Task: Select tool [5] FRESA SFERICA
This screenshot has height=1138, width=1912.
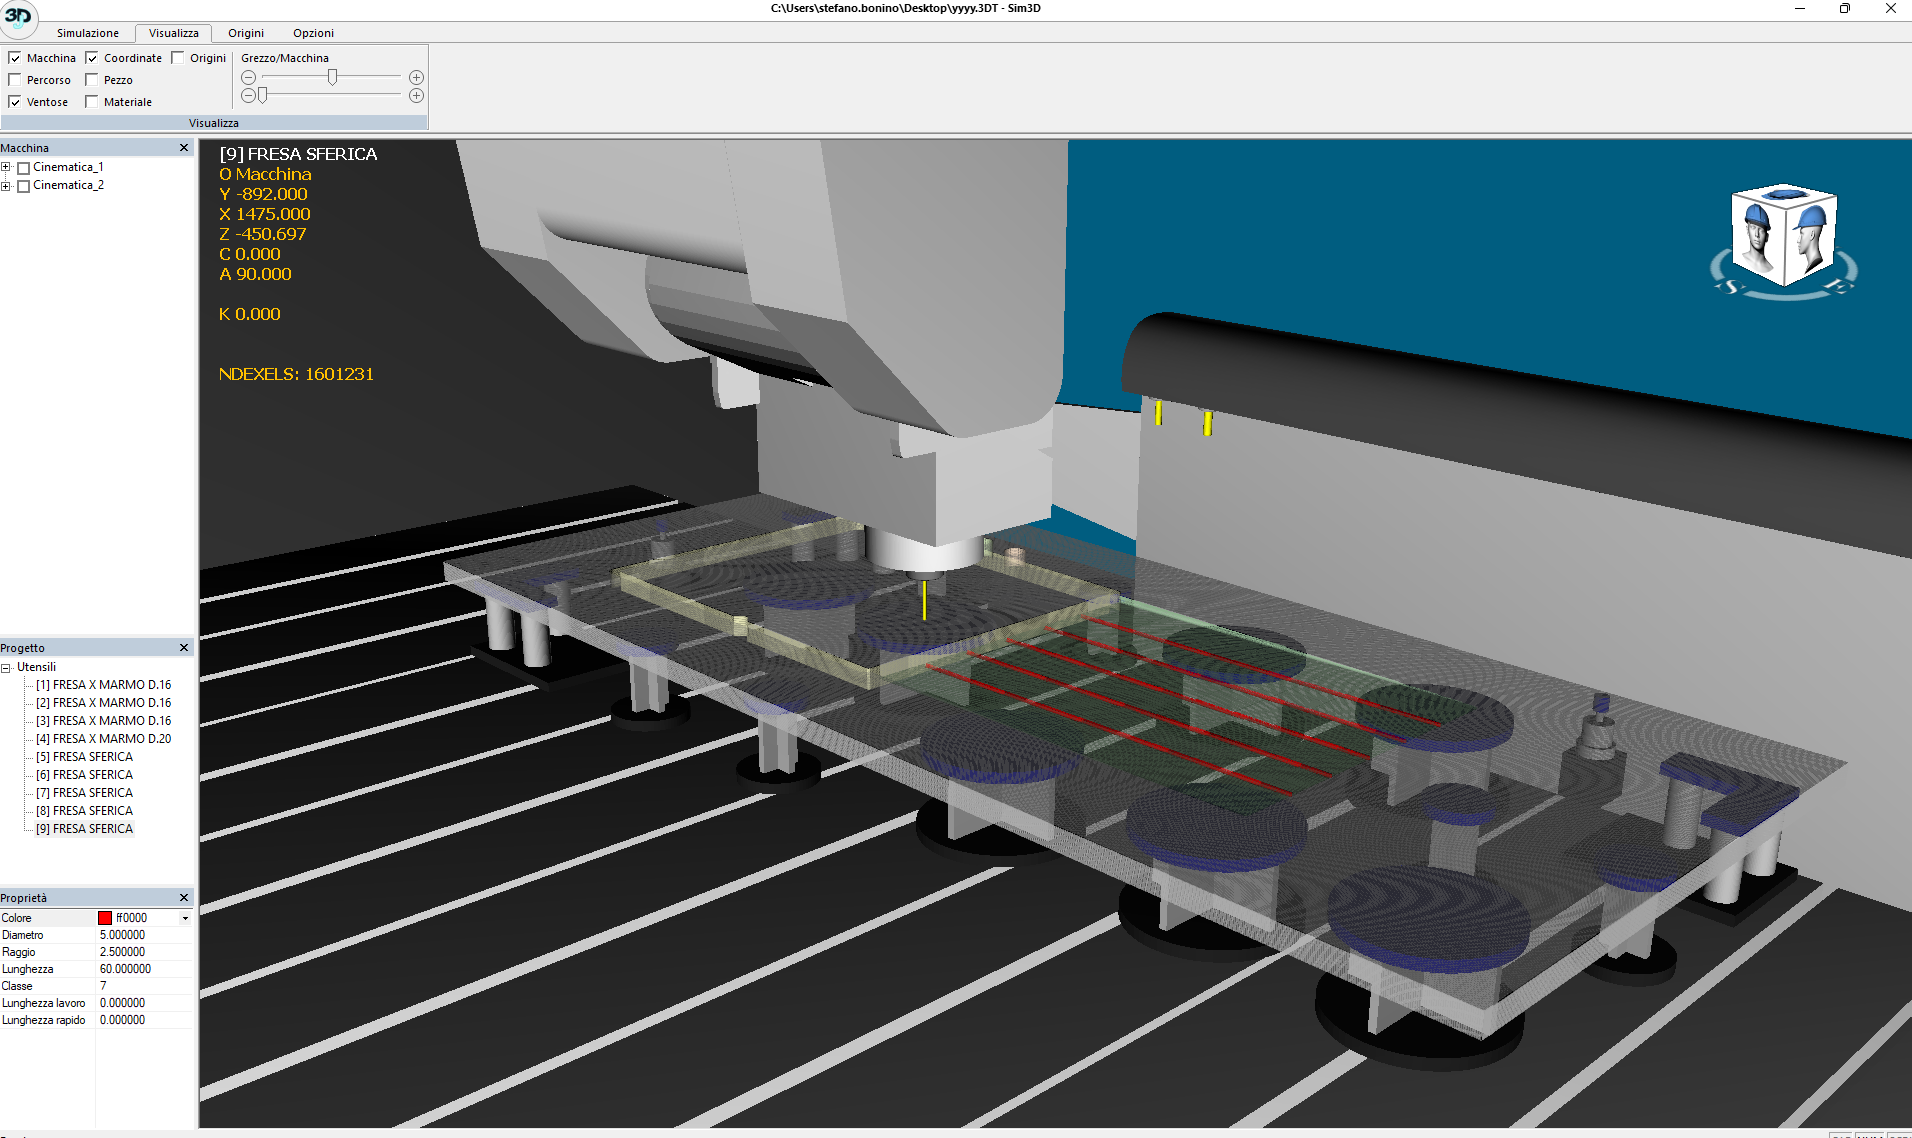Action: click(84, 757)
